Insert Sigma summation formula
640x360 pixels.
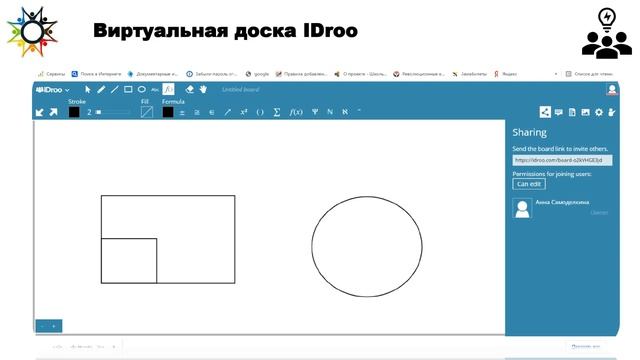277,112
